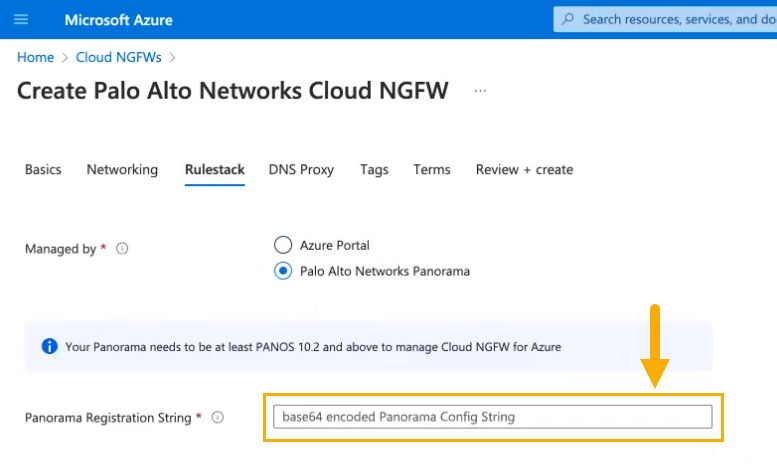Click the blue info banner icon
This screenshot has height=476, width=777.
pos(49,347)
